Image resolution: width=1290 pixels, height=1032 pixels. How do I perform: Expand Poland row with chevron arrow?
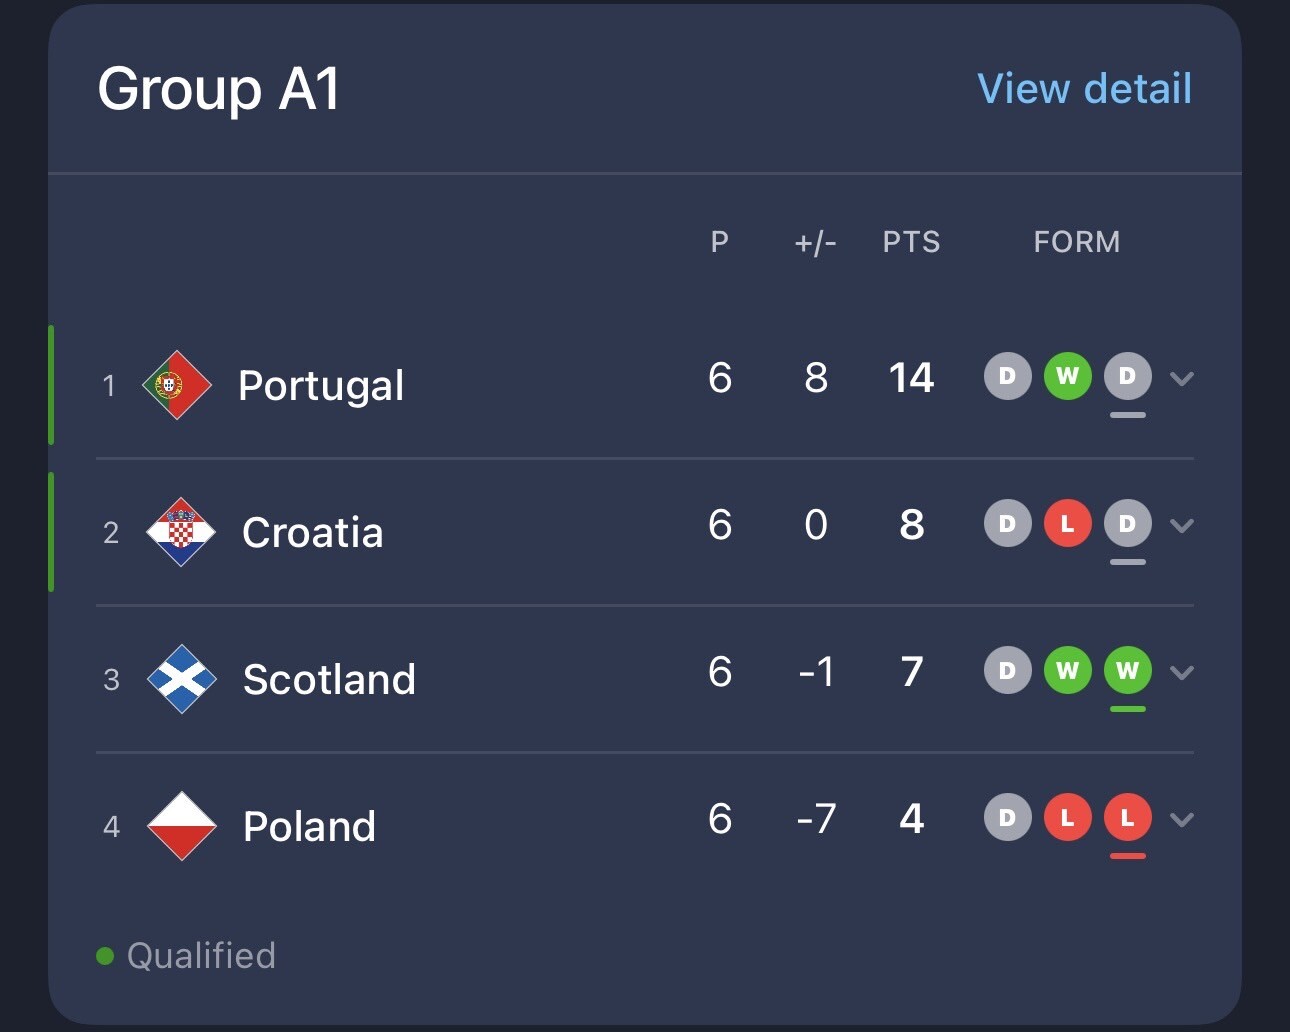point(1182,820)
